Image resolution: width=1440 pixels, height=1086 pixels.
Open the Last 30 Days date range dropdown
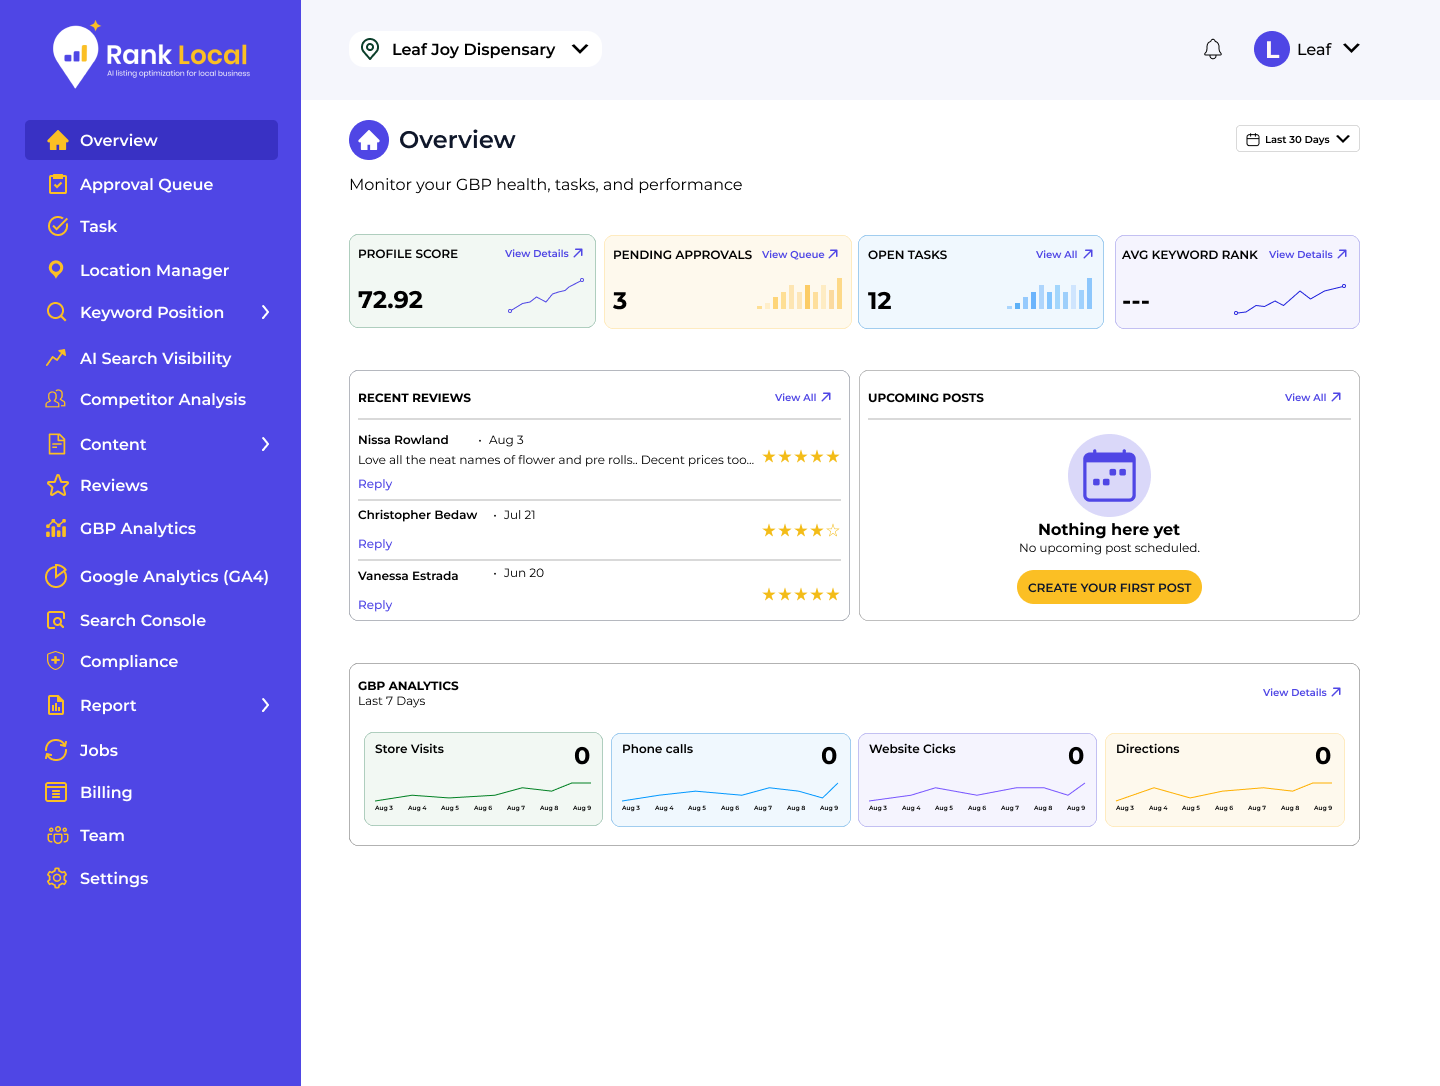point(1298,139)
